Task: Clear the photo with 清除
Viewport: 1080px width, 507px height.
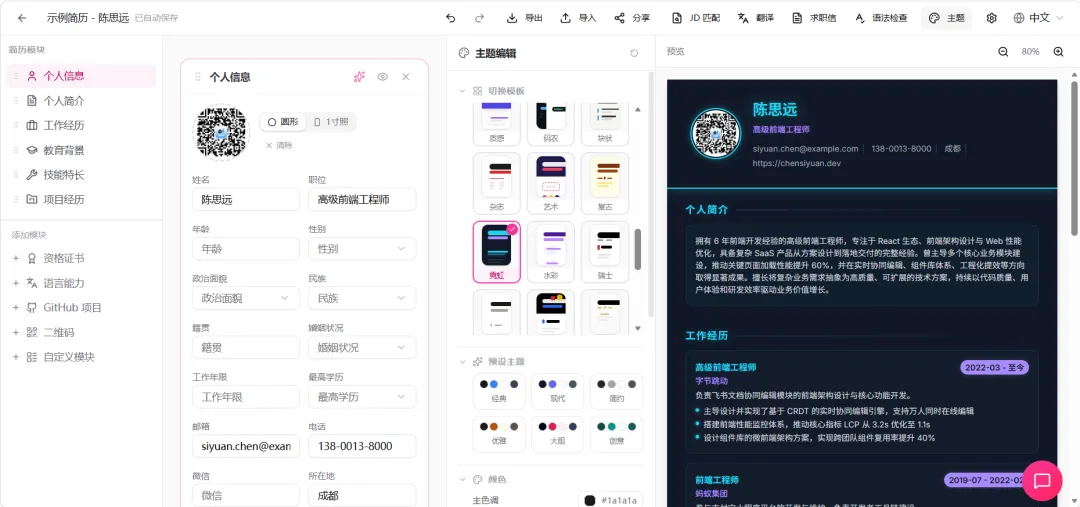Action: 279,145
